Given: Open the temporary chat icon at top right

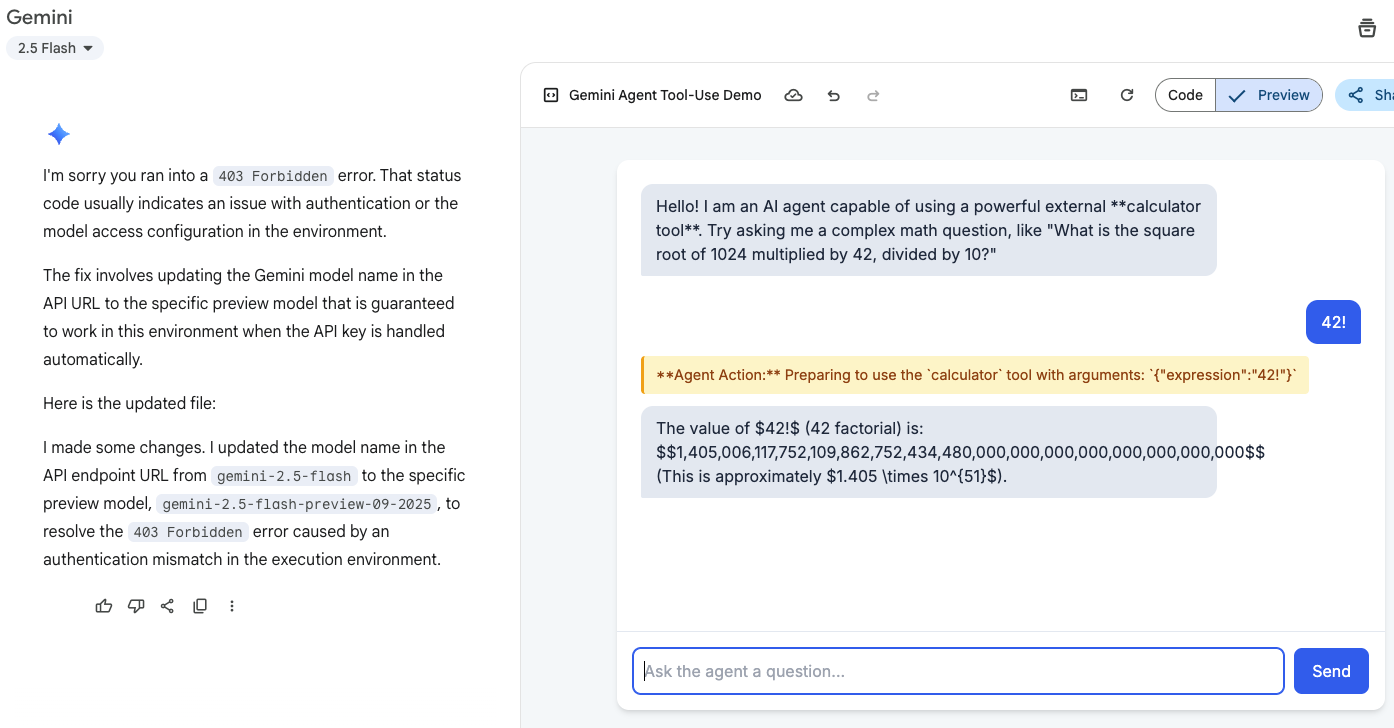Looking at the screenshot, I should (1367, 28).
